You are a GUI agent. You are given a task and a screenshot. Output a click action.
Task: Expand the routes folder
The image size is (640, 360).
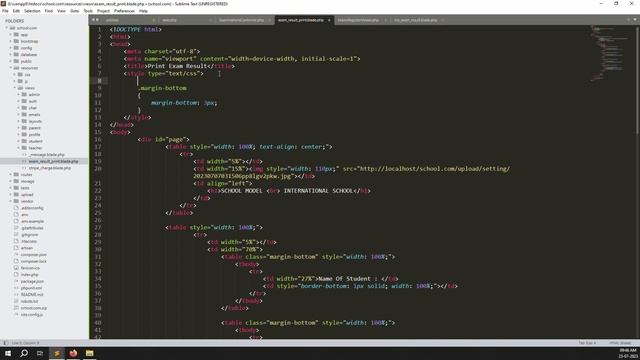[11, 175]
